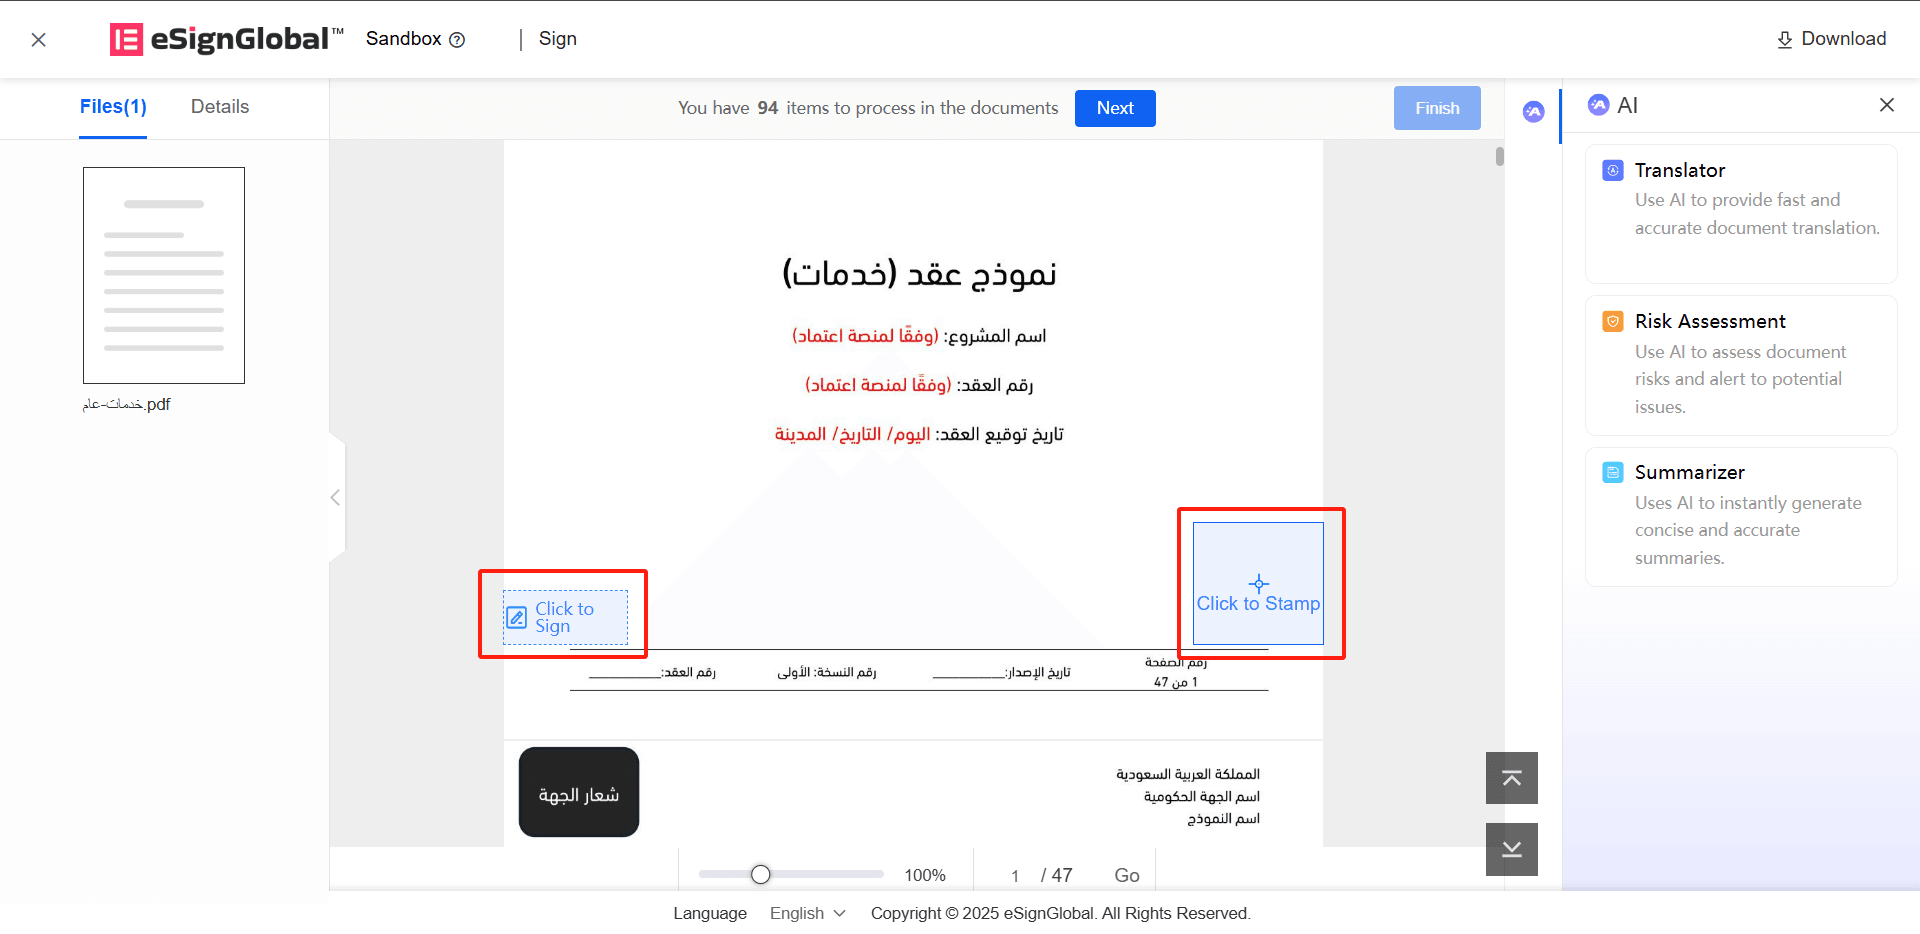
Task: Click the Sandbox help question mark icon
Action: 457,40
